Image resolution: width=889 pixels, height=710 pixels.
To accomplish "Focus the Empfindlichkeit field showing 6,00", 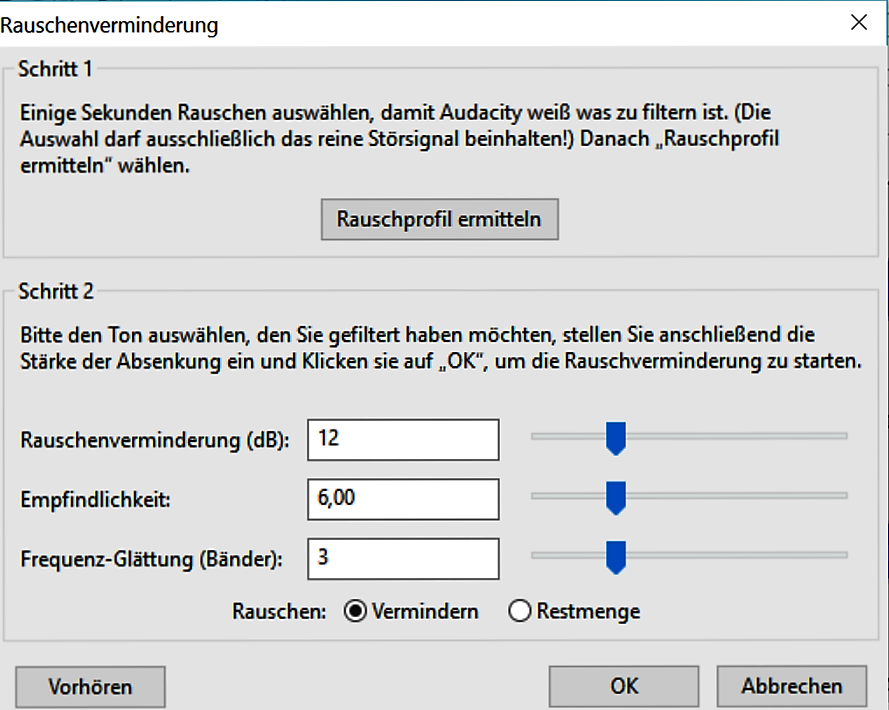I will pyautogui.click(x=403, y=498).
